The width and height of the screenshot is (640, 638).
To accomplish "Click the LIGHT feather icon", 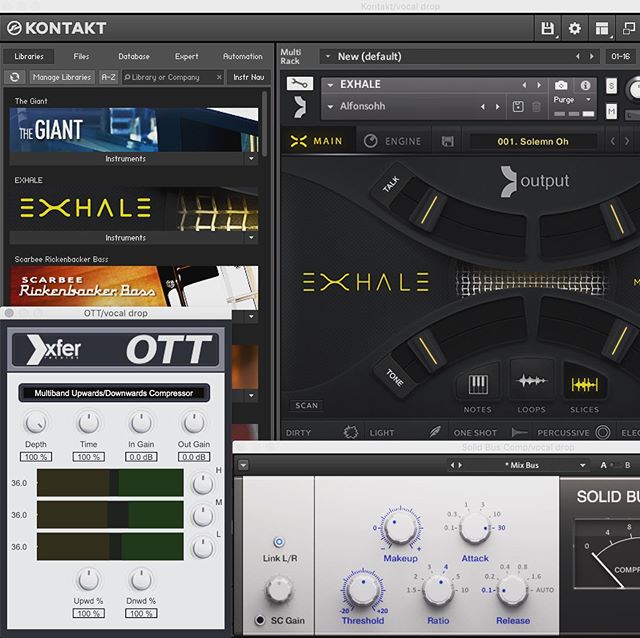I will point(436,432).
